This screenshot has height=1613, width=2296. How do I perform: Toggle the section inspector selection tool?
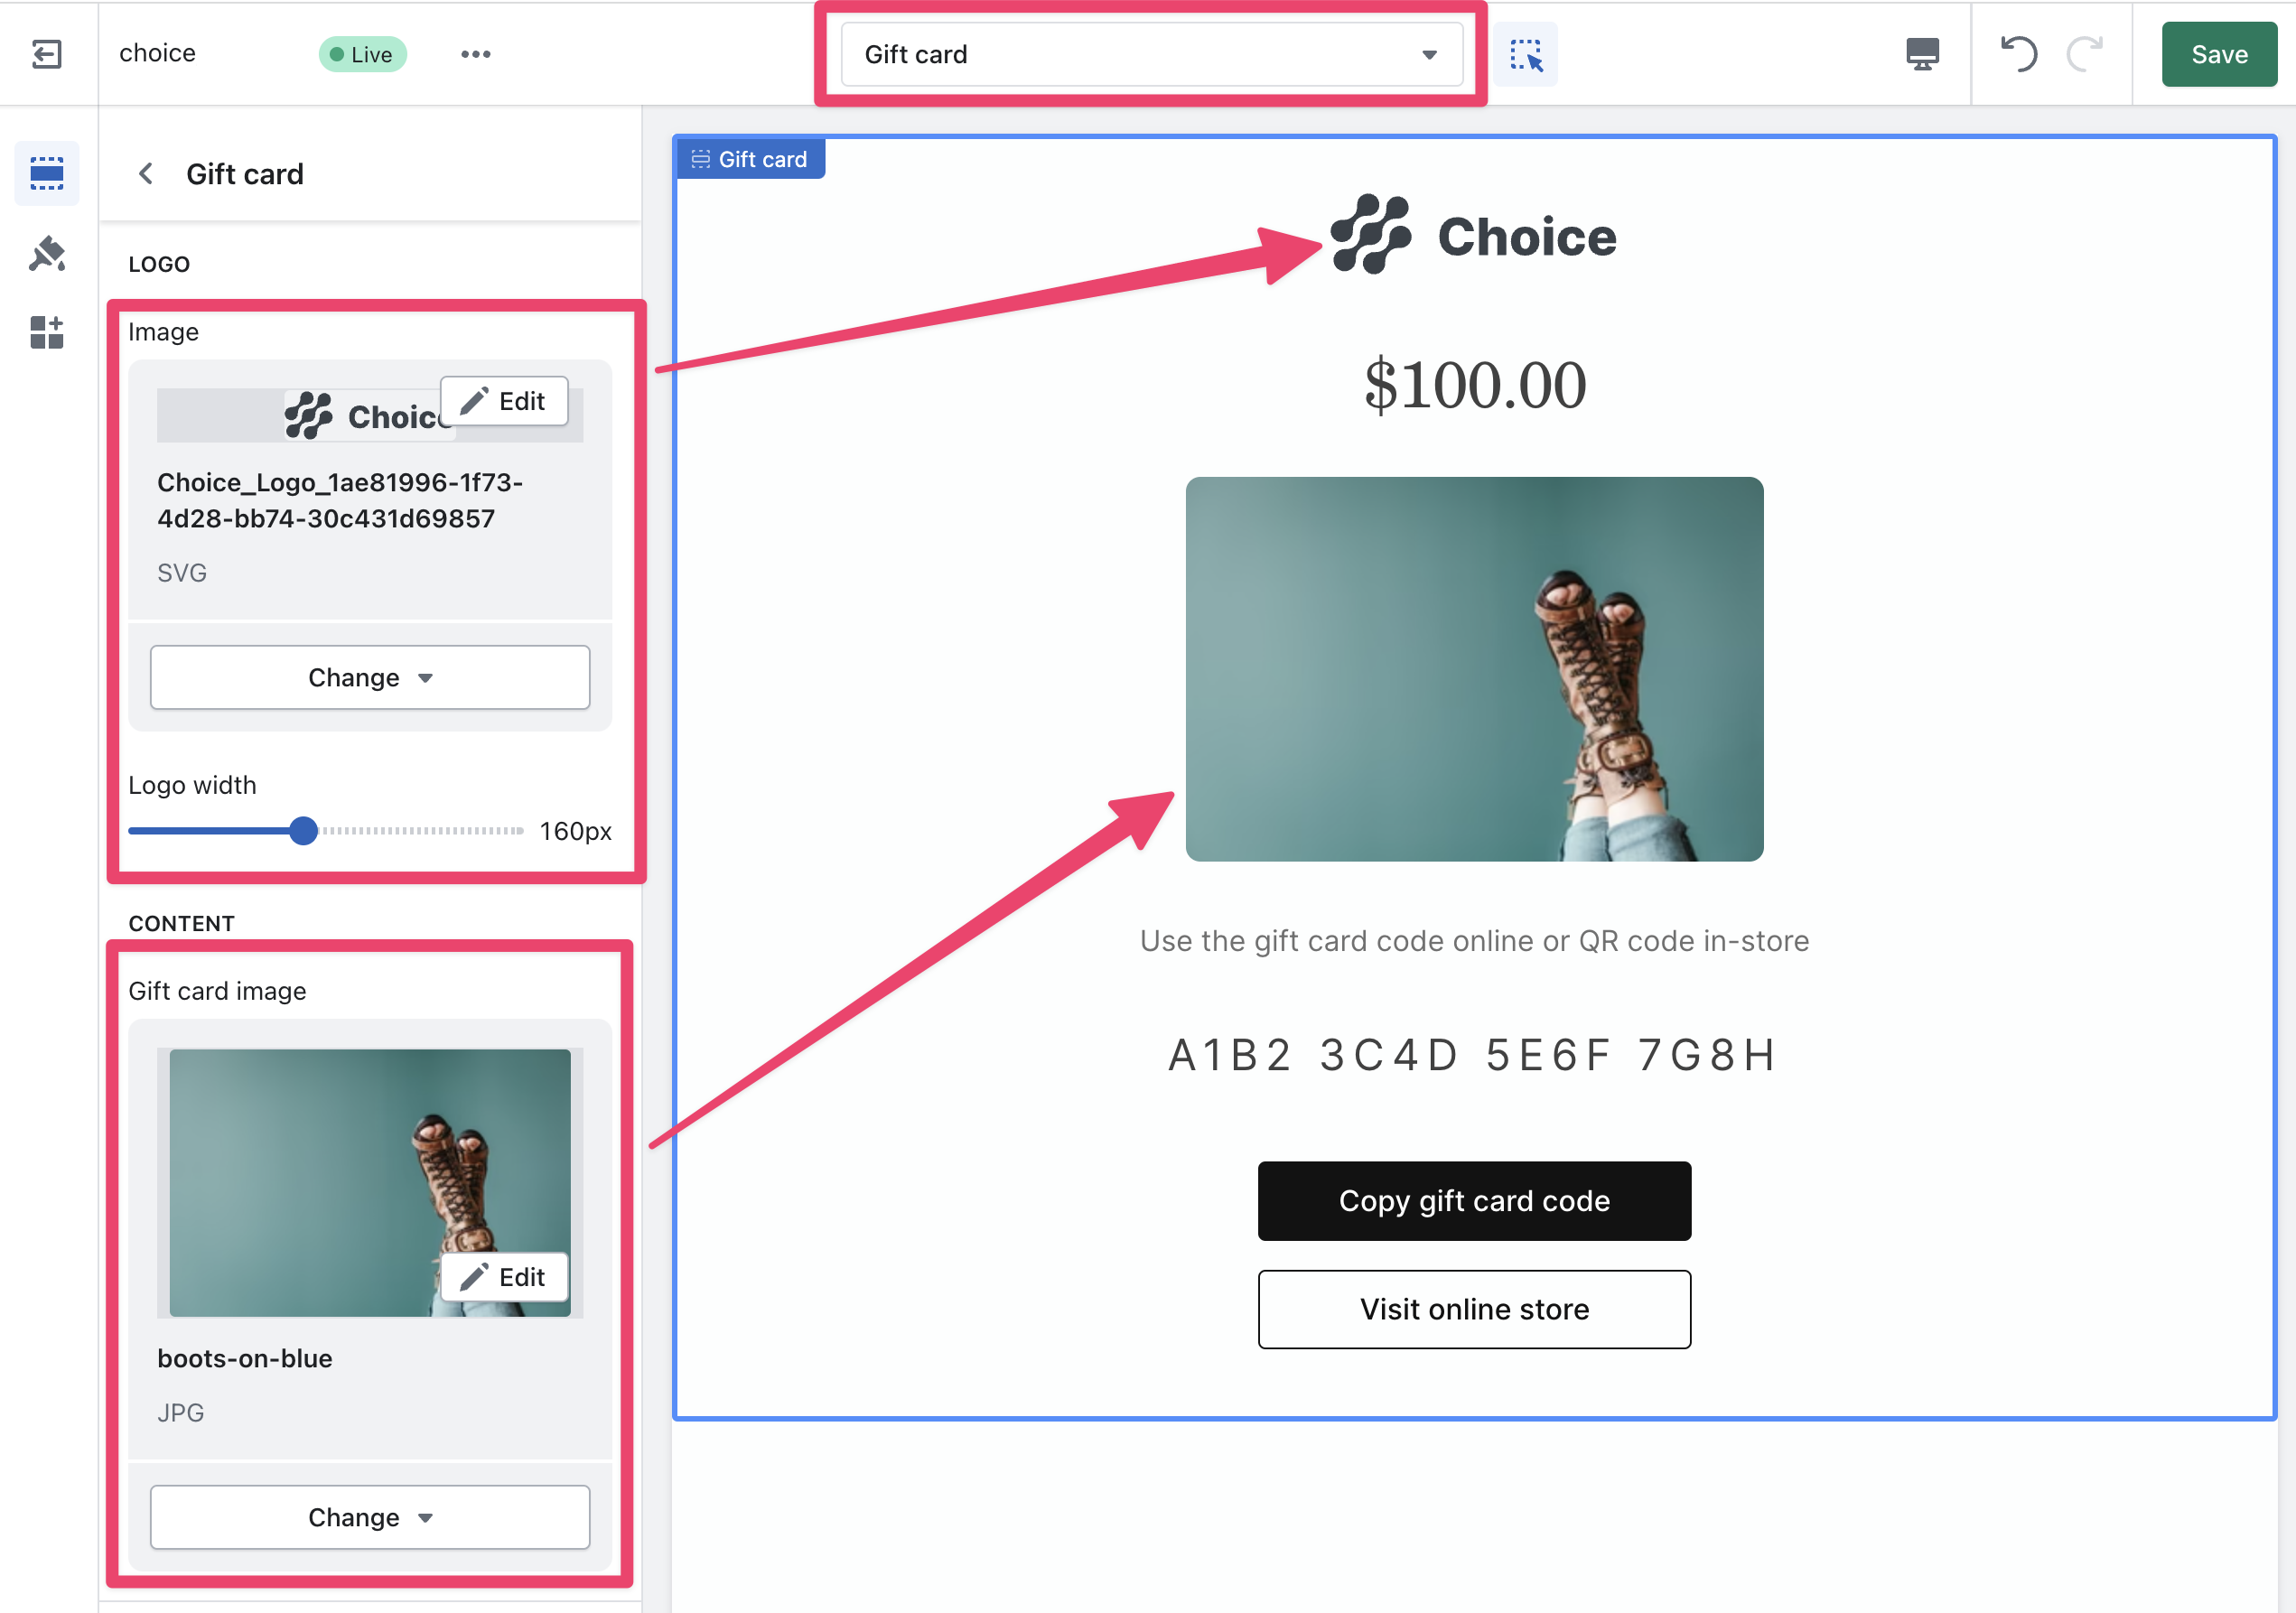click(x=1525, y=54)
